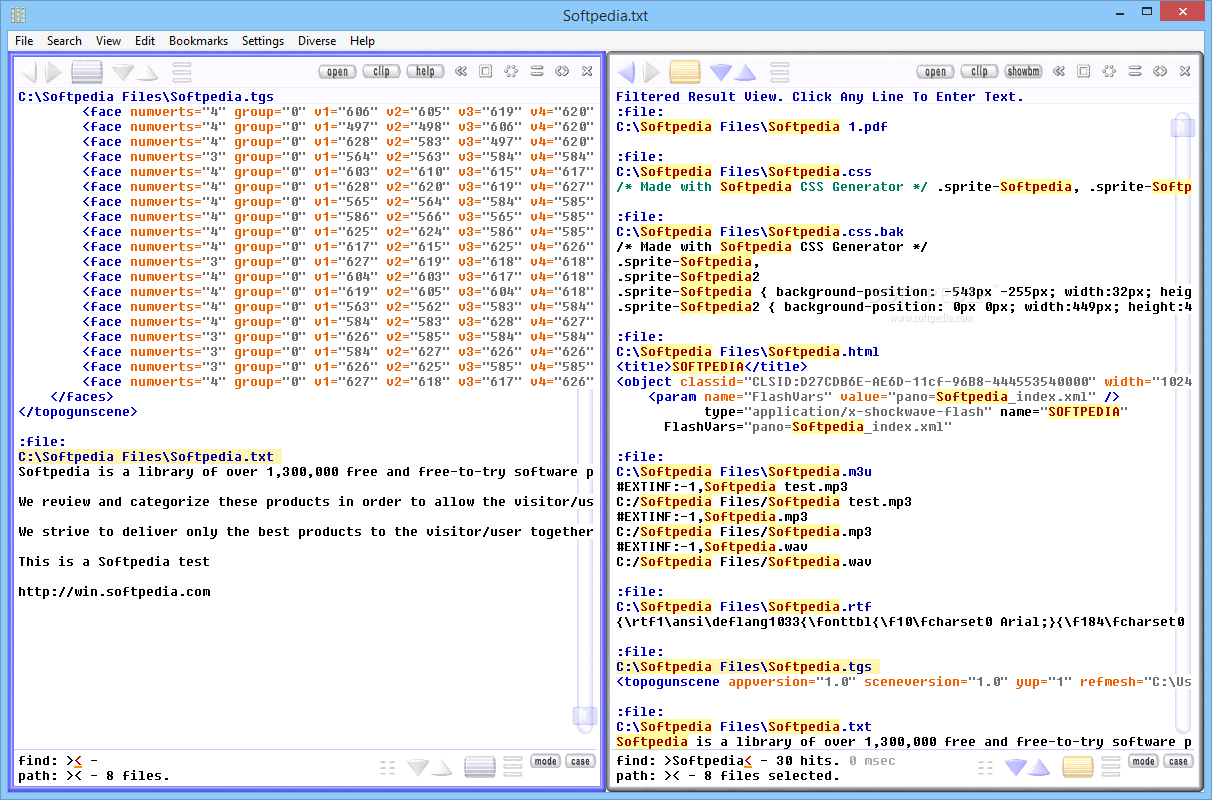Click the blue down triangle in right pane bottom bar
This screenshot has height=800, width=1212.
1017,767
